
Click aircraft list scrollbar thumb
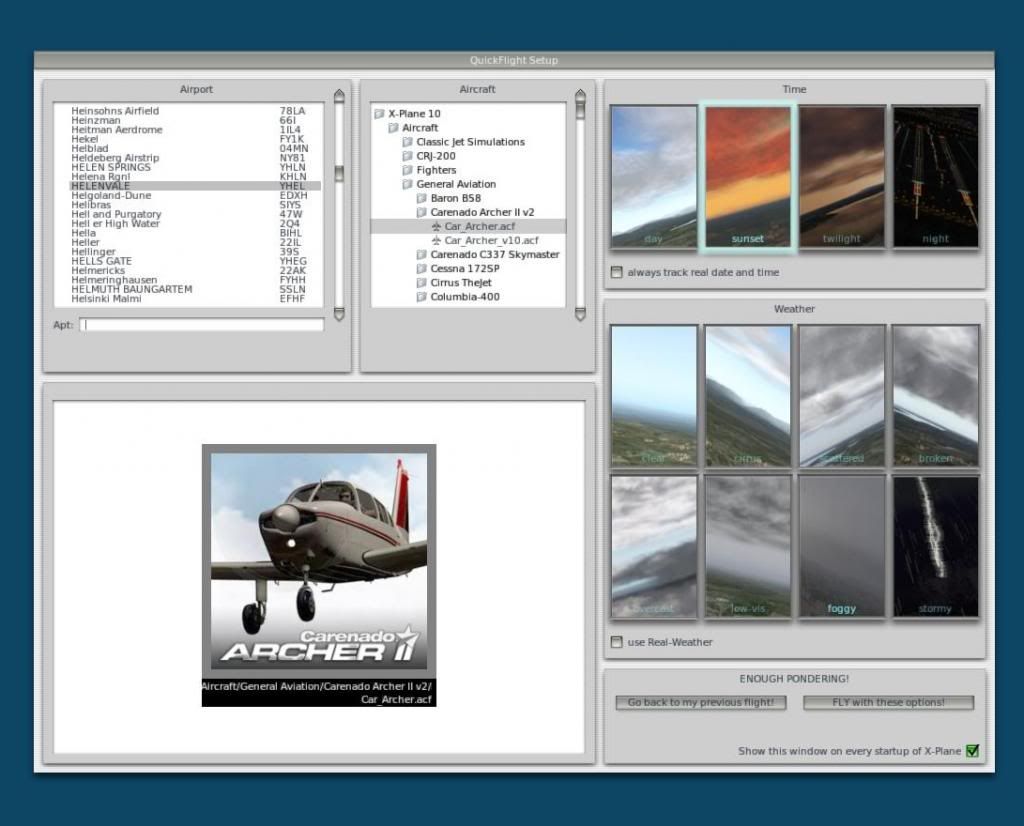pos(580,111)
